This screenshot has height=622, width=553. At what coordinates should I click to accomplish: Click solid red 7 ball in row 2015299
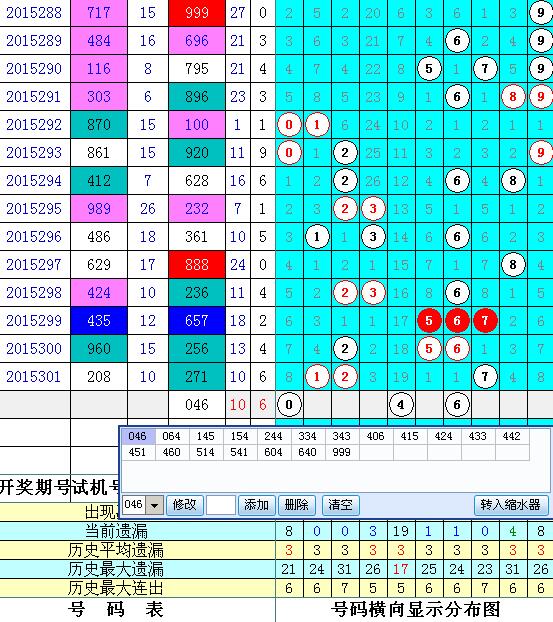tap(485, 321)
